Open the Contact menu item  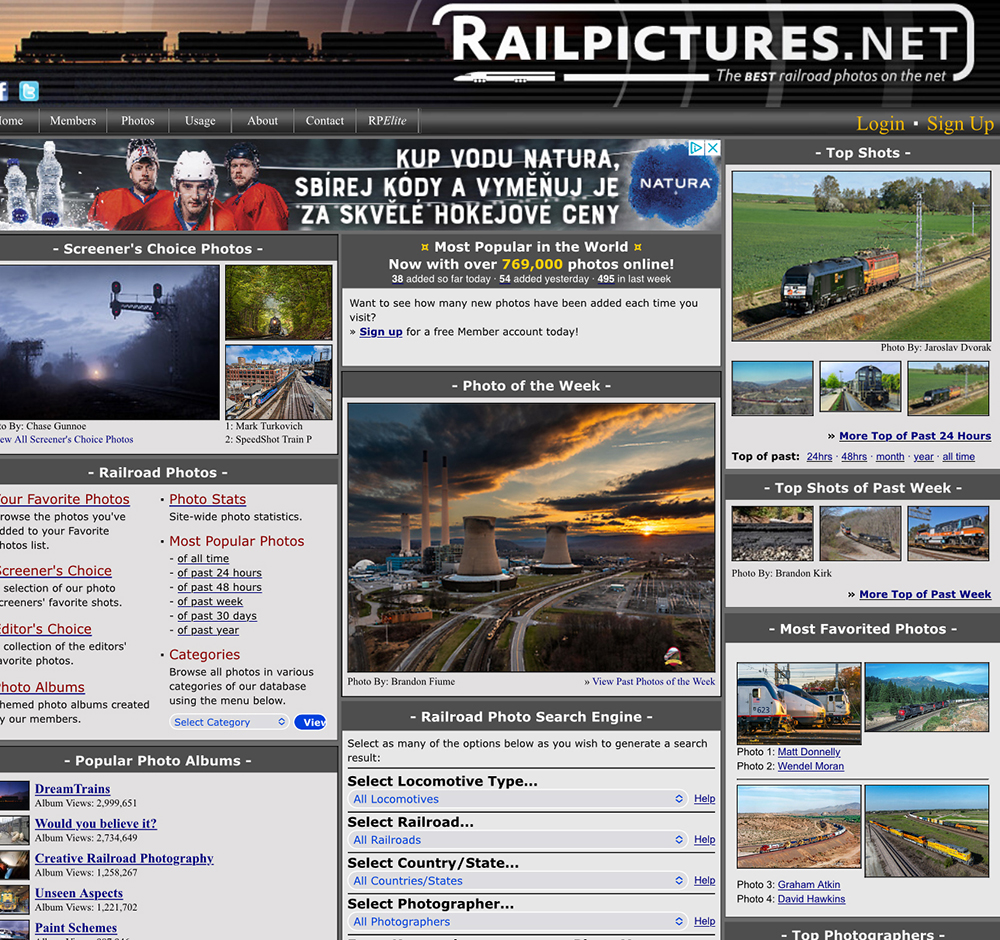[x=325, y=121]
